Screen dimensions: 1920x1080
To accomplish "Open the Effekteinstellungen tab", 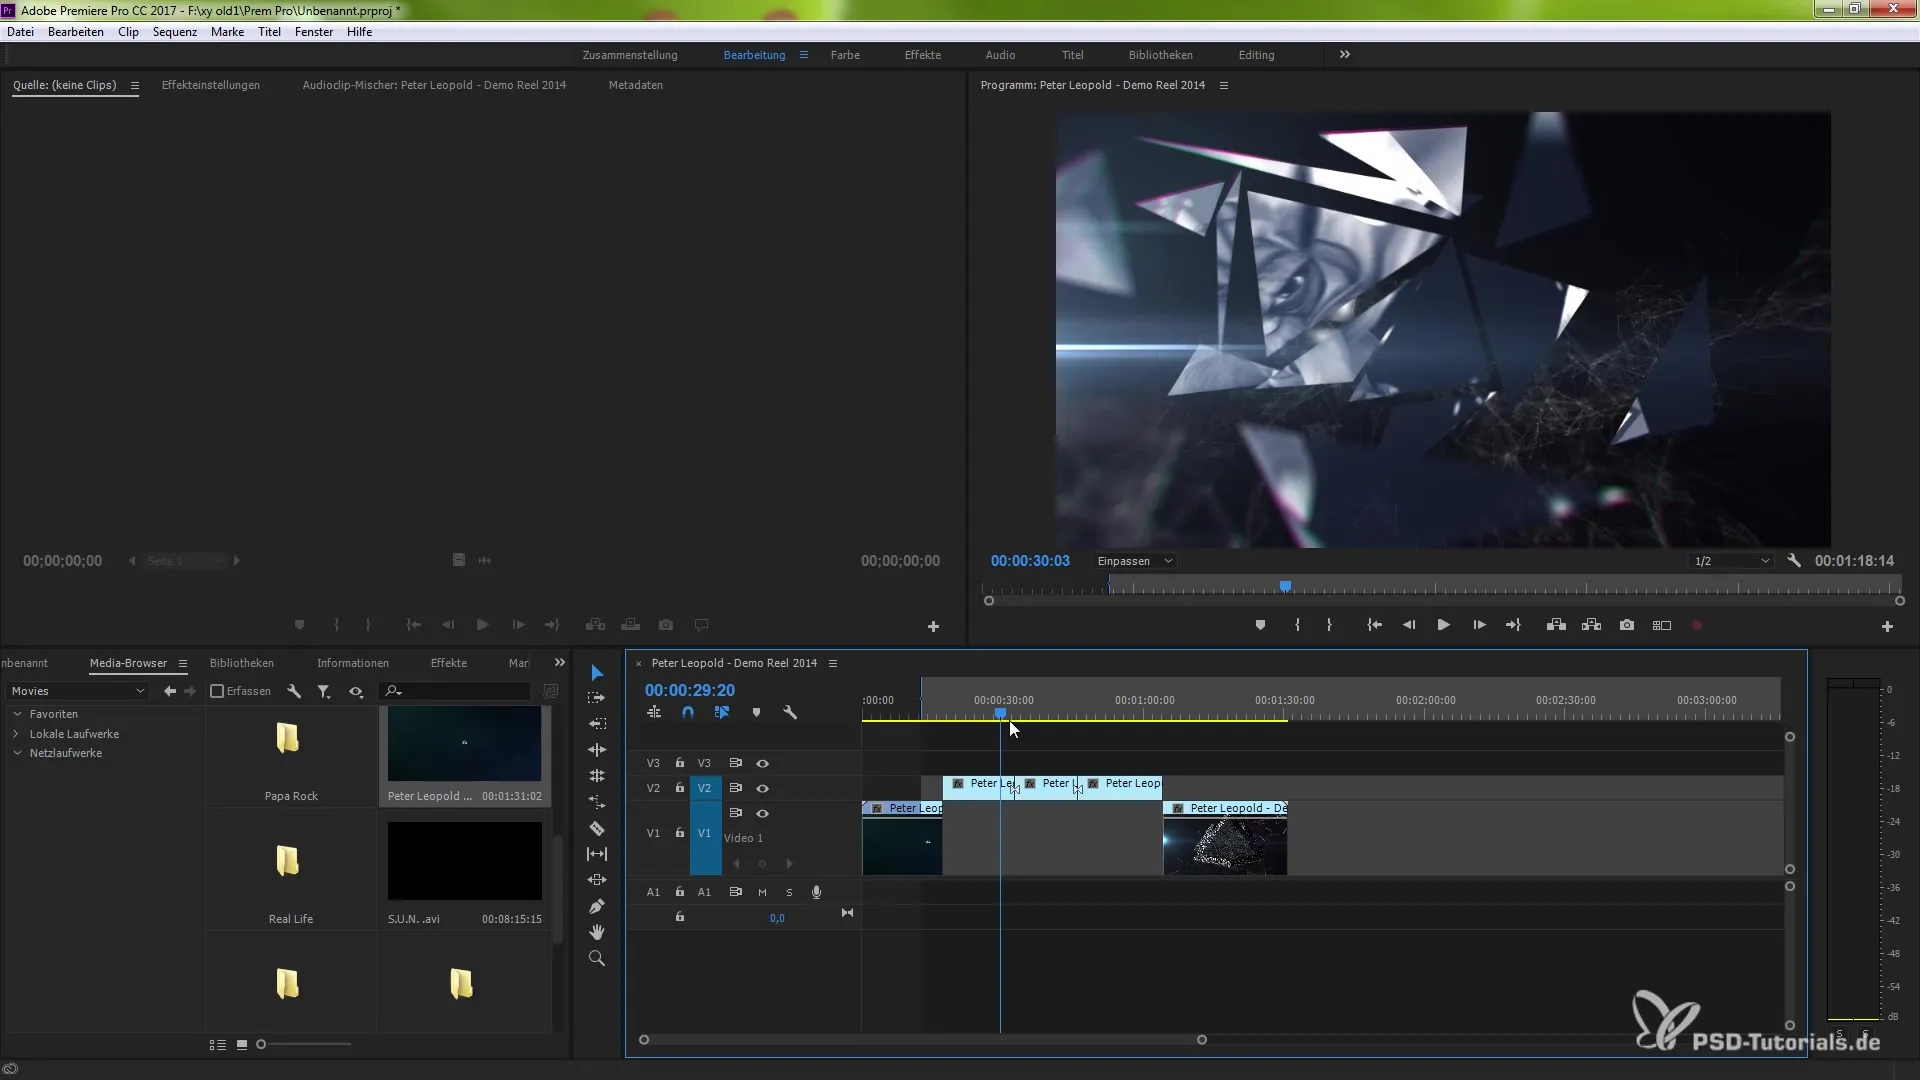I will coord(211,85).
